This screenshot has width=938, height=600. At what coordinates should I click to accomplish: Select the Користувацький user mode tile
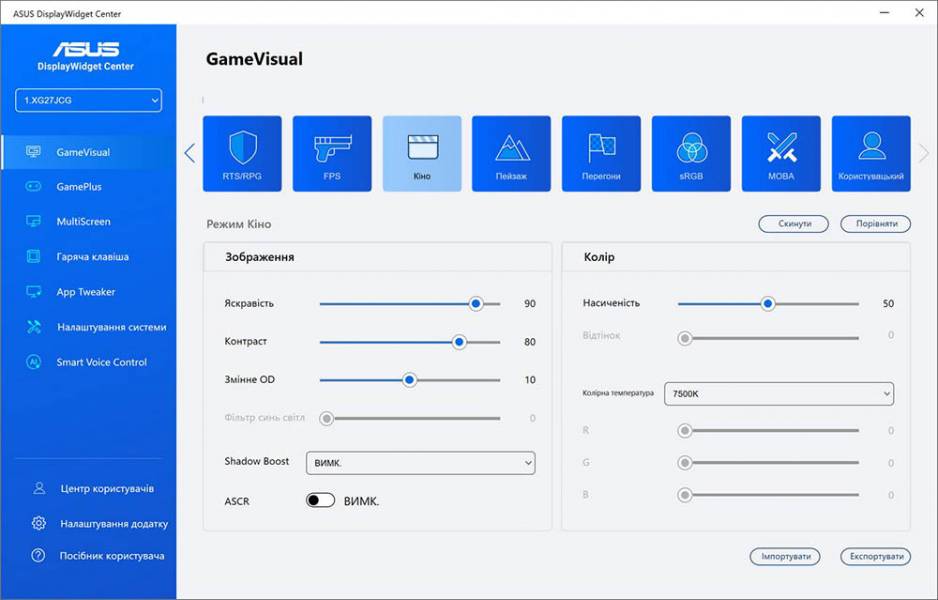[x=871, y=154]
